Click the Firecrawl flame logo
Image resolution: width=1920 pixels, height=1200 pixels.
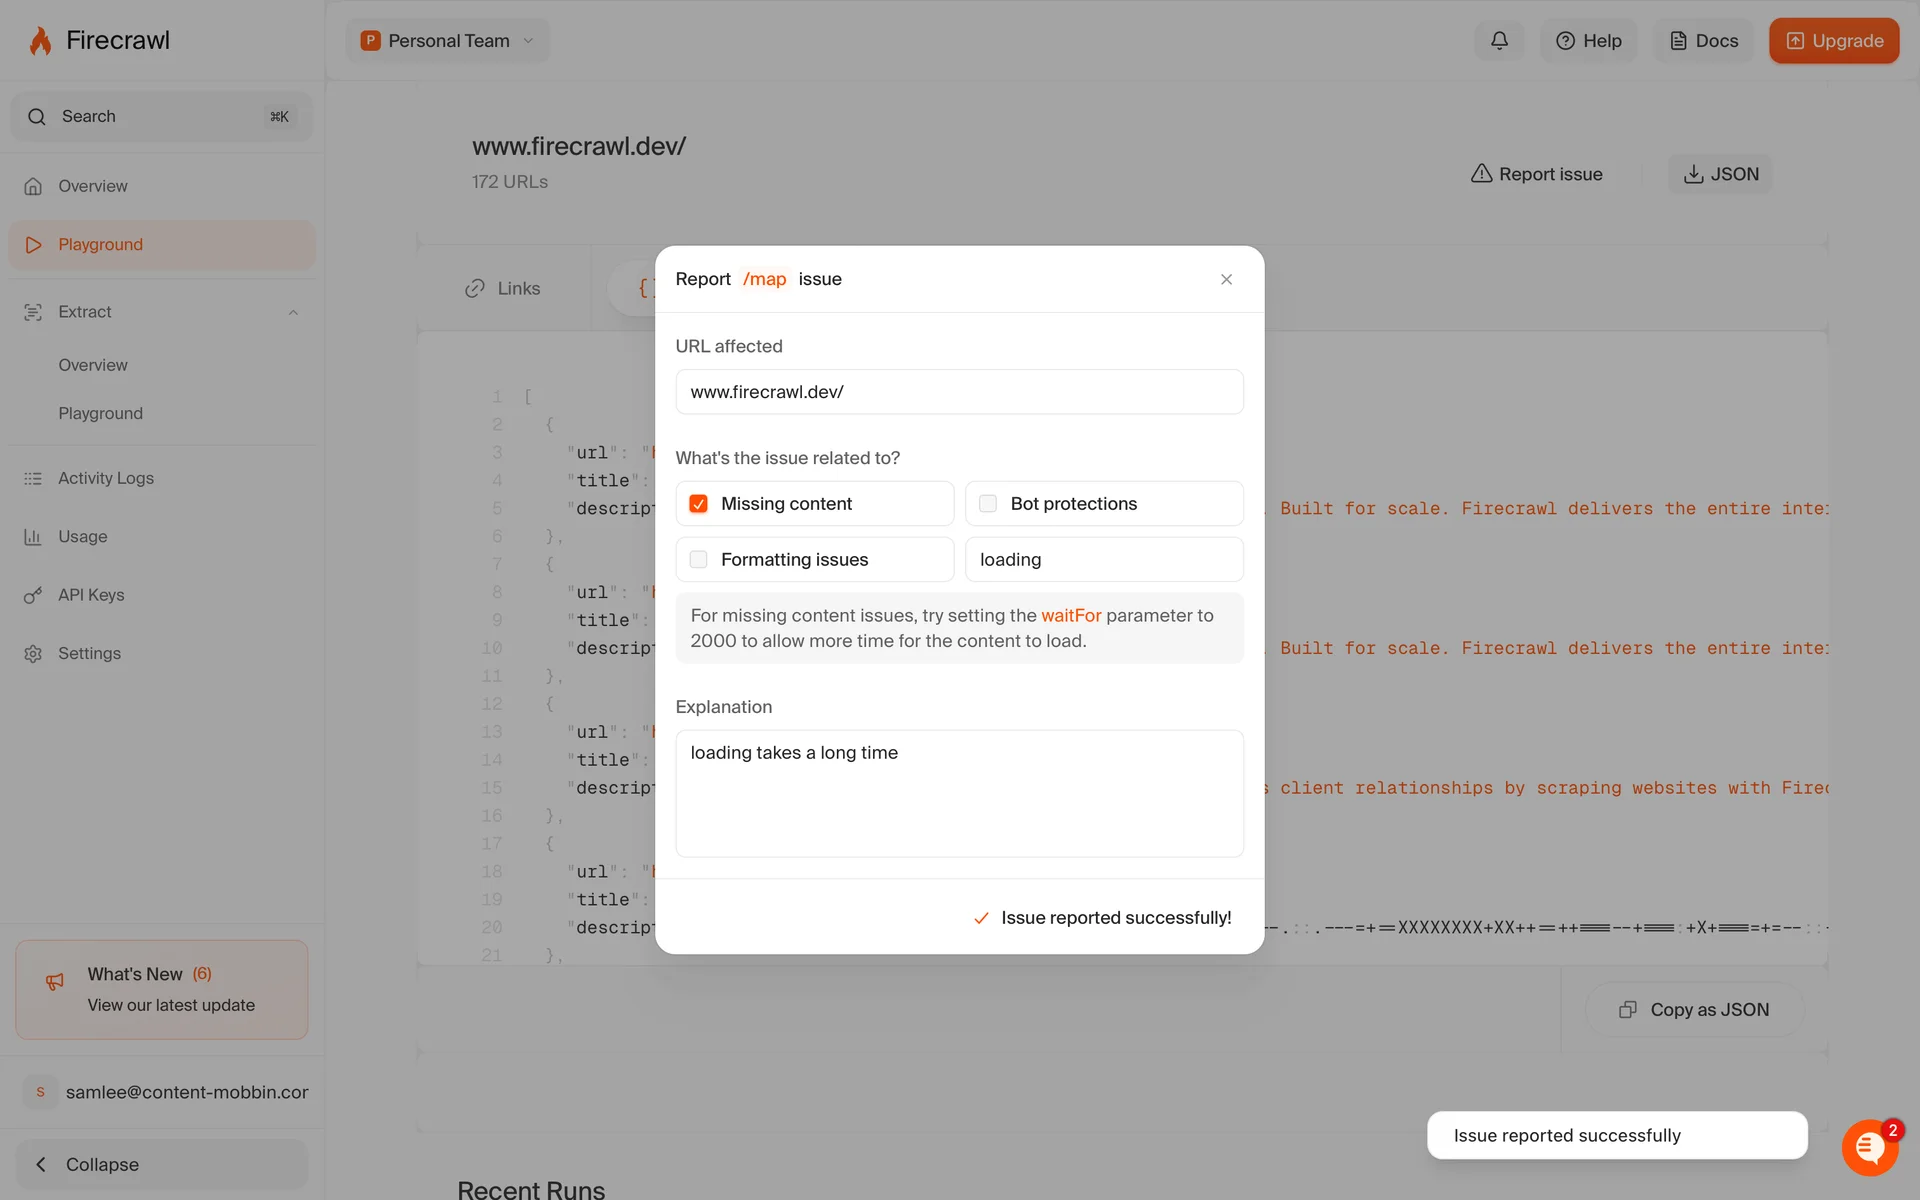click(40, 41)
